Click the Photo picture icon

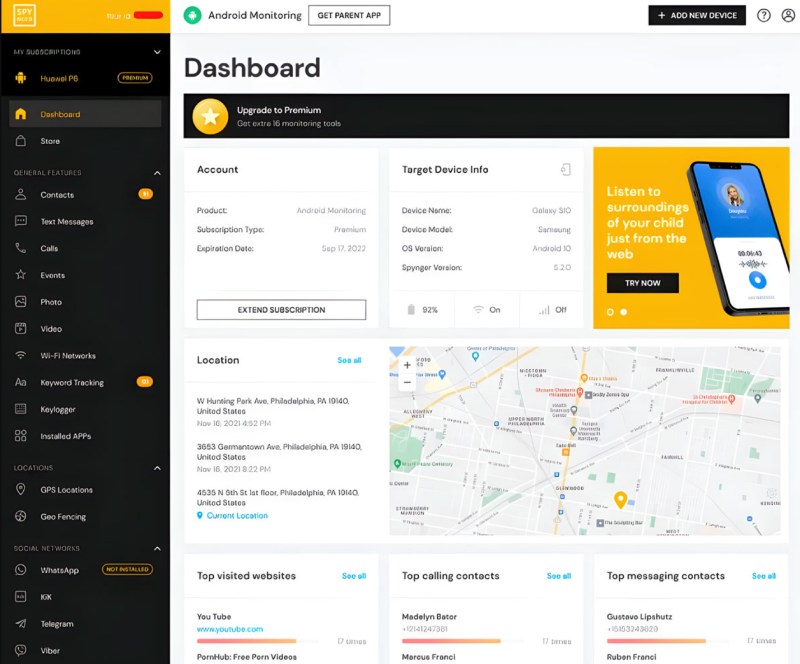point(20,302)
